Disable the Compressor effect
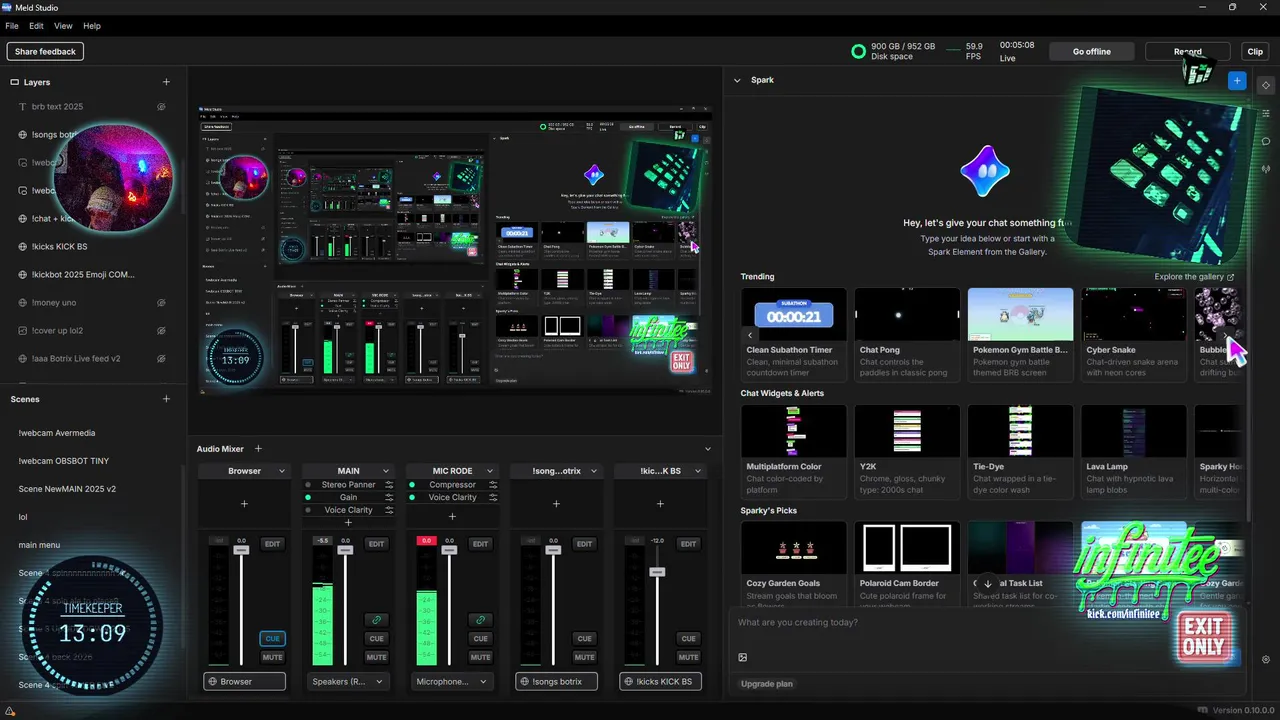This screenshot has height=720, width=1280. 412,485
